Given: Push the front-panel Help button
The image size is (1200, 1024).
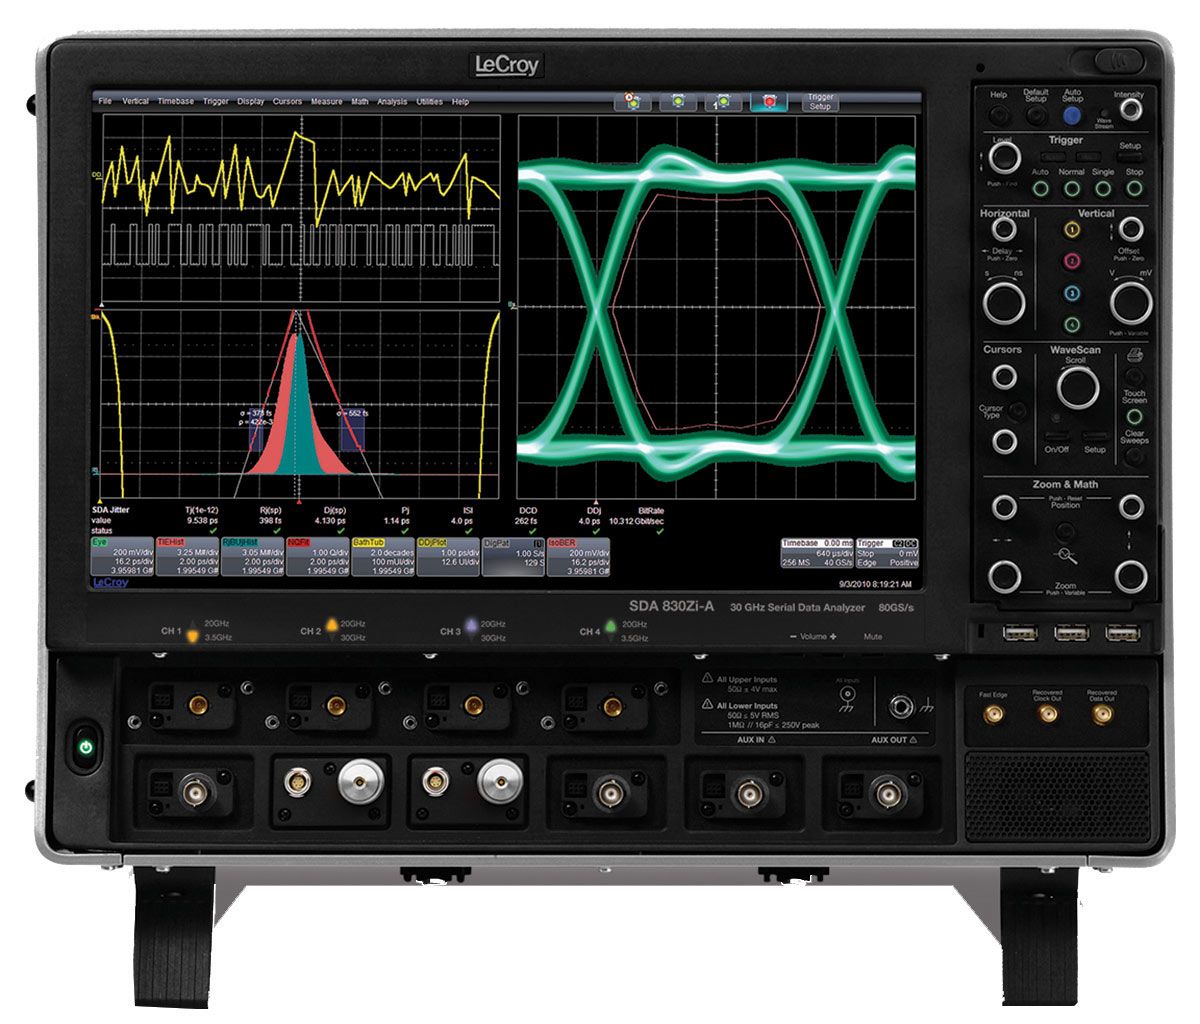Looking at the screenshot, I should tap(998, 114).
